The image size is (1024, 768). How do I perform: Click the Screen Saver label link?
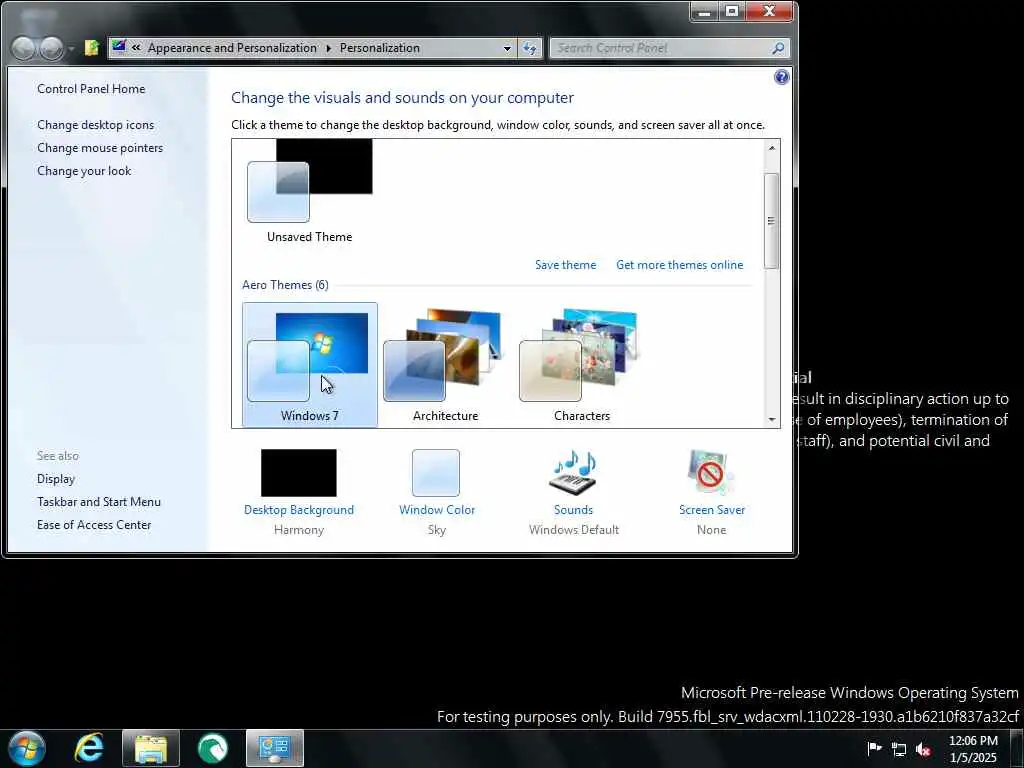pos(712,510)
